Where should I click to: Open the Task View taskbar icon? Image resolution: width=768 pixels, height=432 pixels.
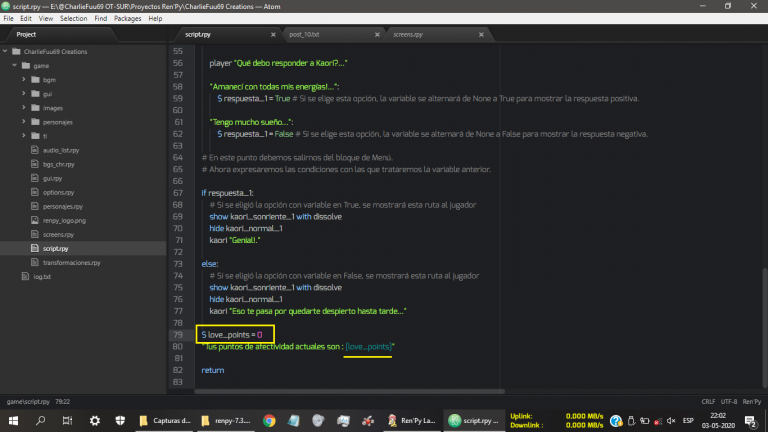pyautogui.click(x=67, y=420)
